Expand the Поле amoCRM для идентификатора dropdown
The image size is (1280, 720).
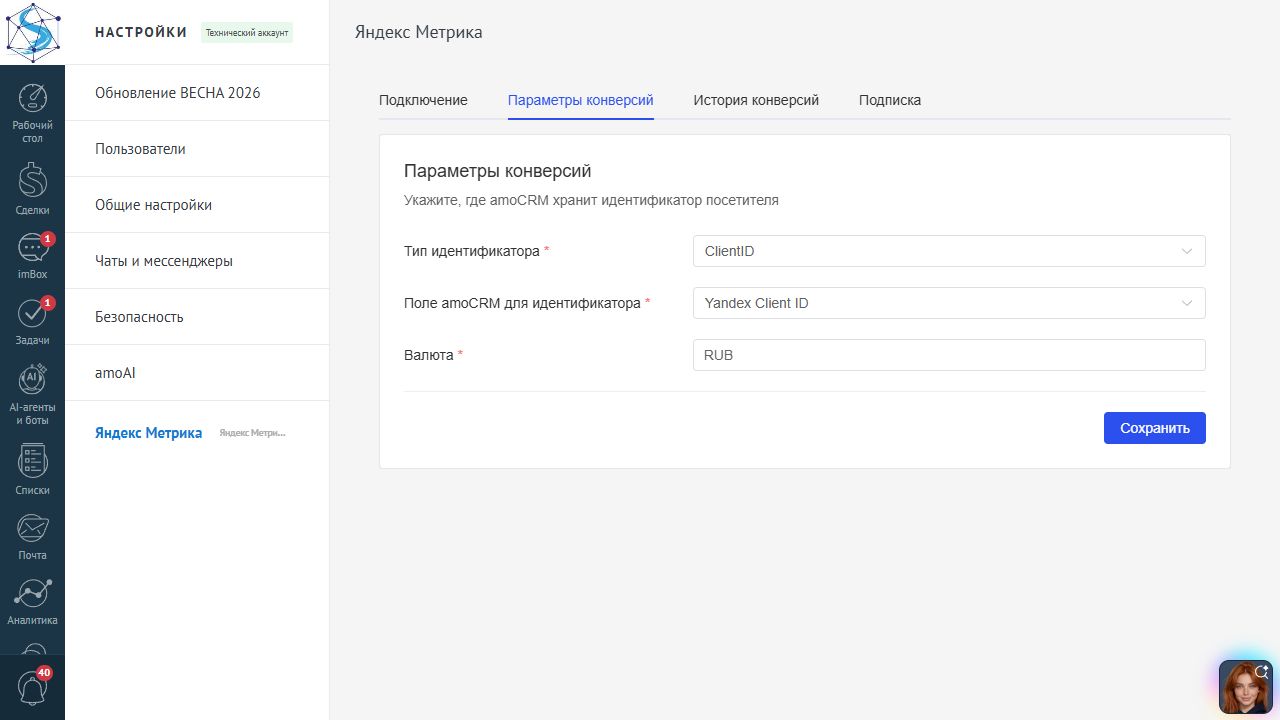(949, 303)
